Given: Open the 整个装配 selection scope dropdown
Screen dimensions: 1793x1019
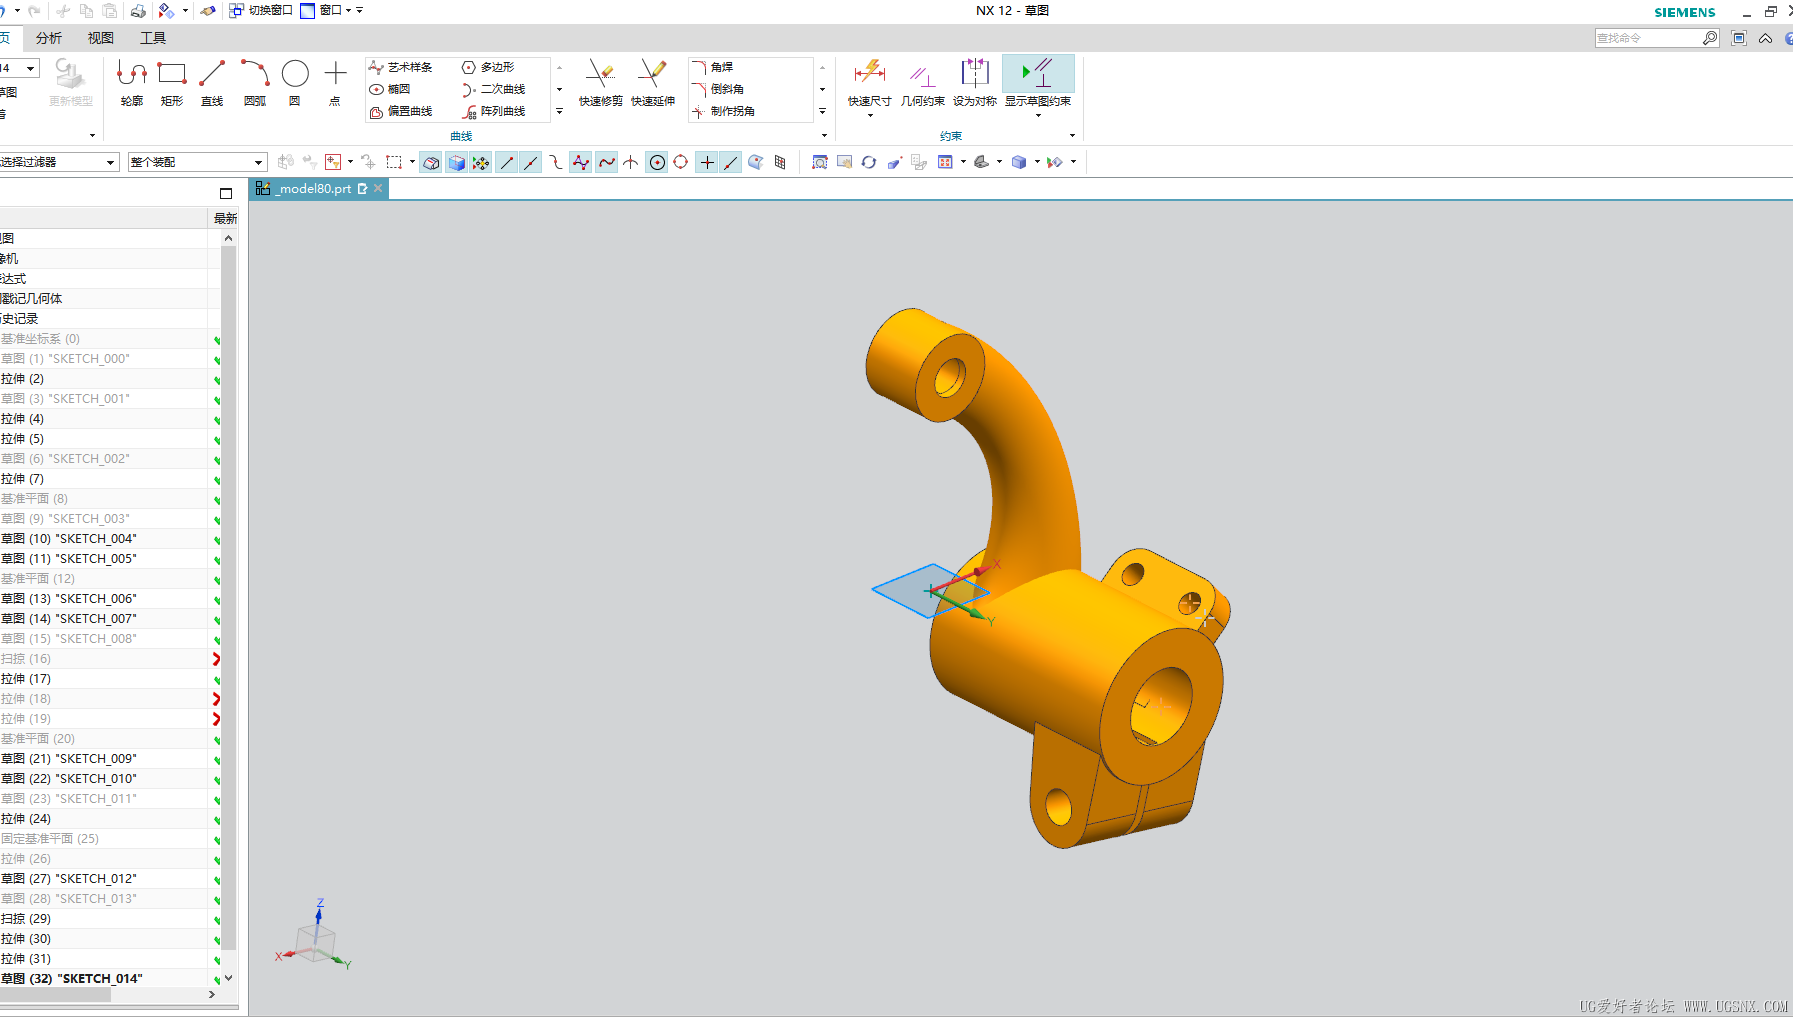Looking at the screenshot, I should (196, 162).
